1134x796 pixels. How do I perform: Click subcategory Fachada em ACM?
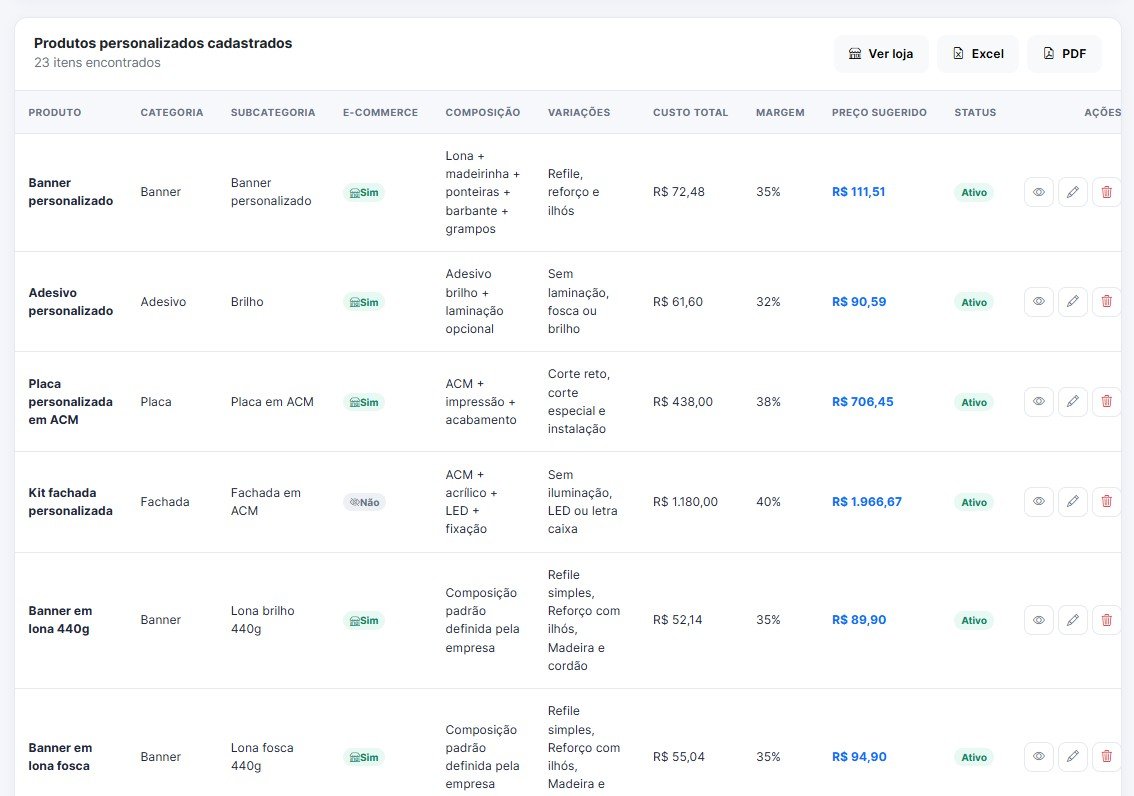click(265, 502)
